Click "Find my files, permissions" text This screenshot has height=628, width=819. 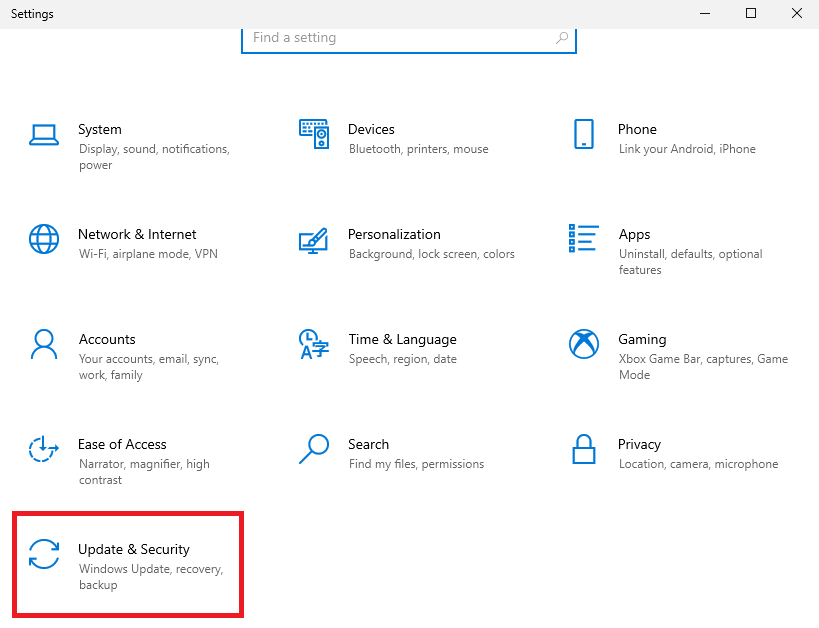pyautogui.click(x=416, y=464)
